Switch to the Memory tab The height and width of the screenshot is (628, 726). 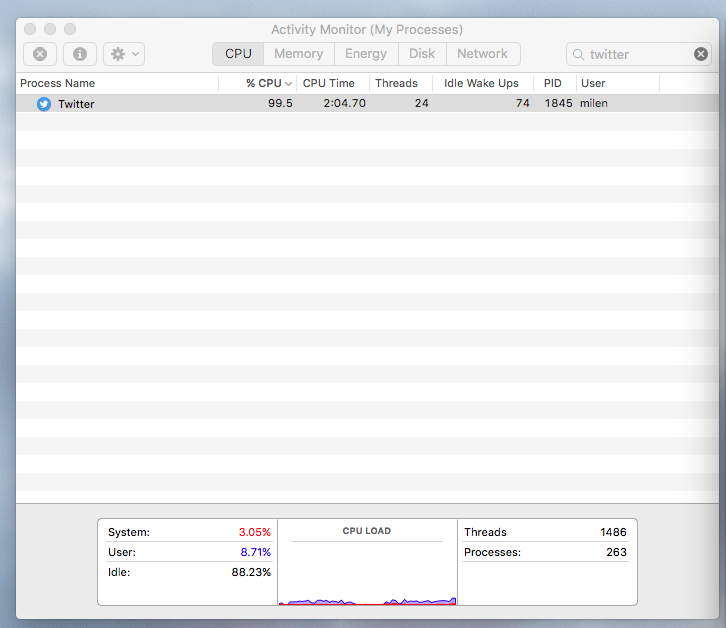299,54
